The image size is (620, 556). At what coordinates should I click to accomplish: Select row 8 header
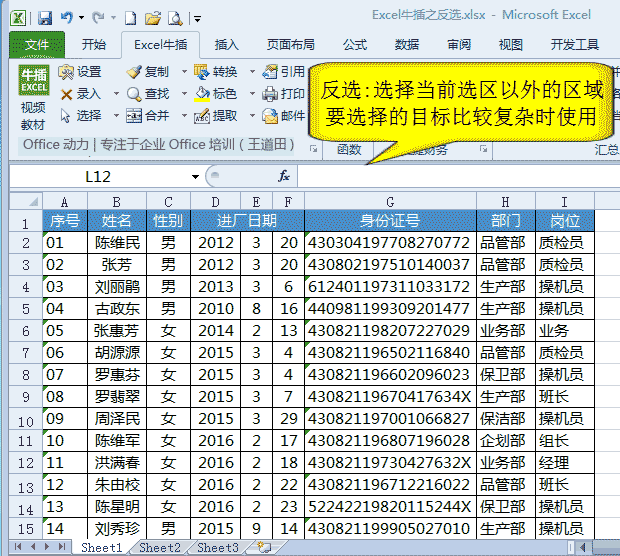click(26, 374)
